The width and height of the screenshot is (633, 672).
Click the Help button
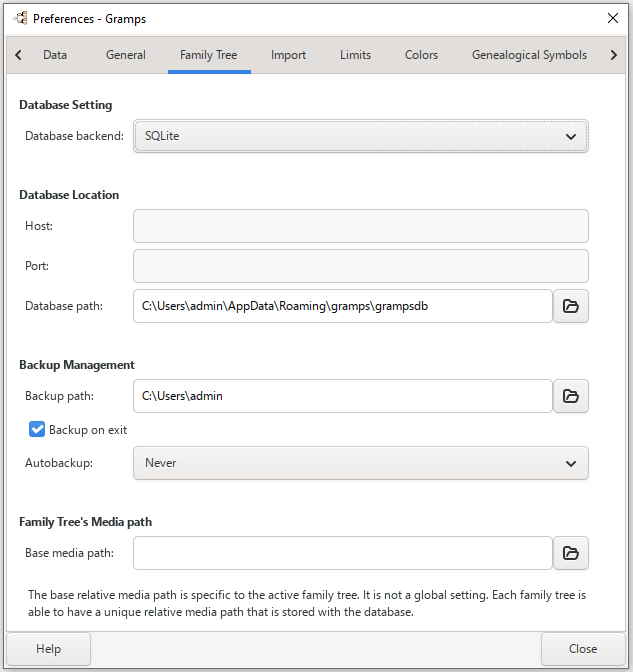point(48,649)
